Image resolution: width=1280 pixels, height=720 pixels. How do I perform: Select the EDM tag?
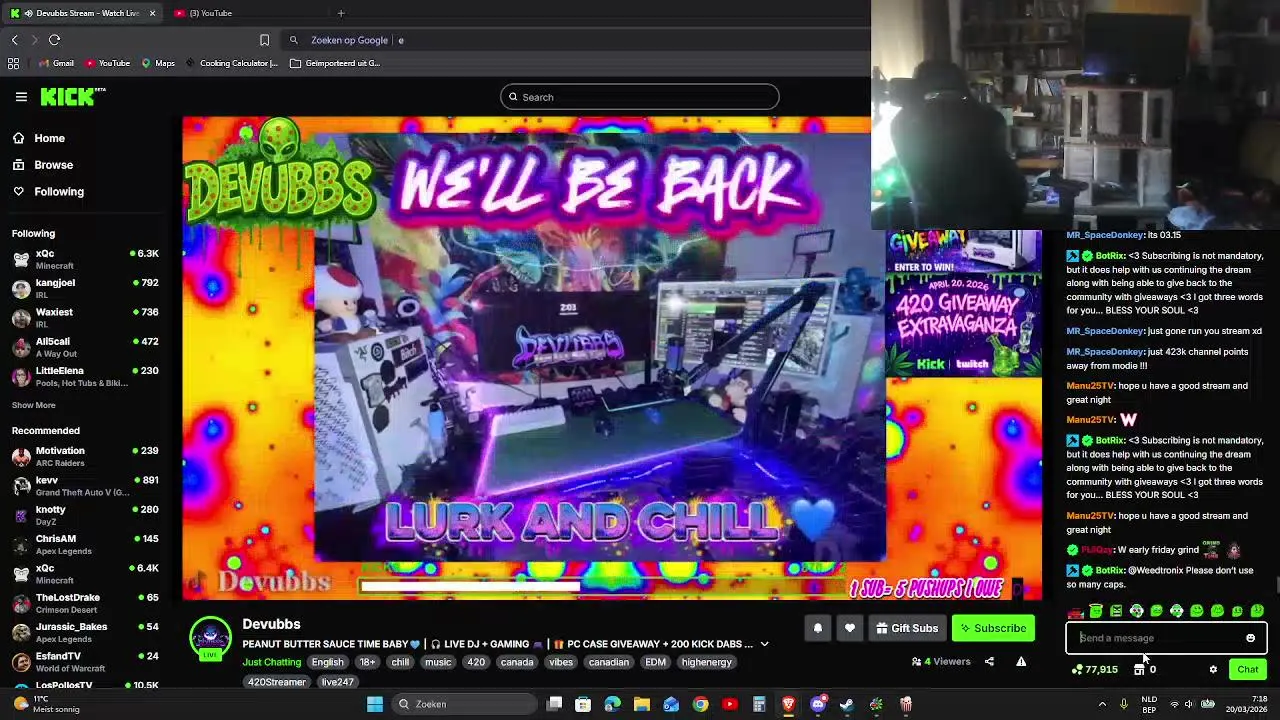click(655, 662)
